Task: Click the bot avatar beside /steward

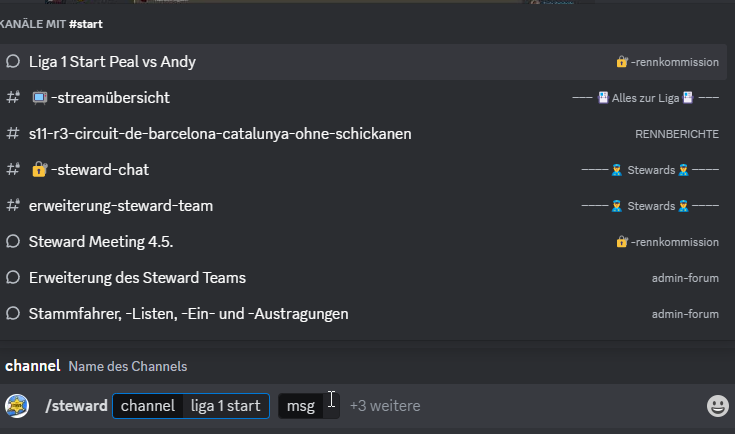Action: coord(17,406)
